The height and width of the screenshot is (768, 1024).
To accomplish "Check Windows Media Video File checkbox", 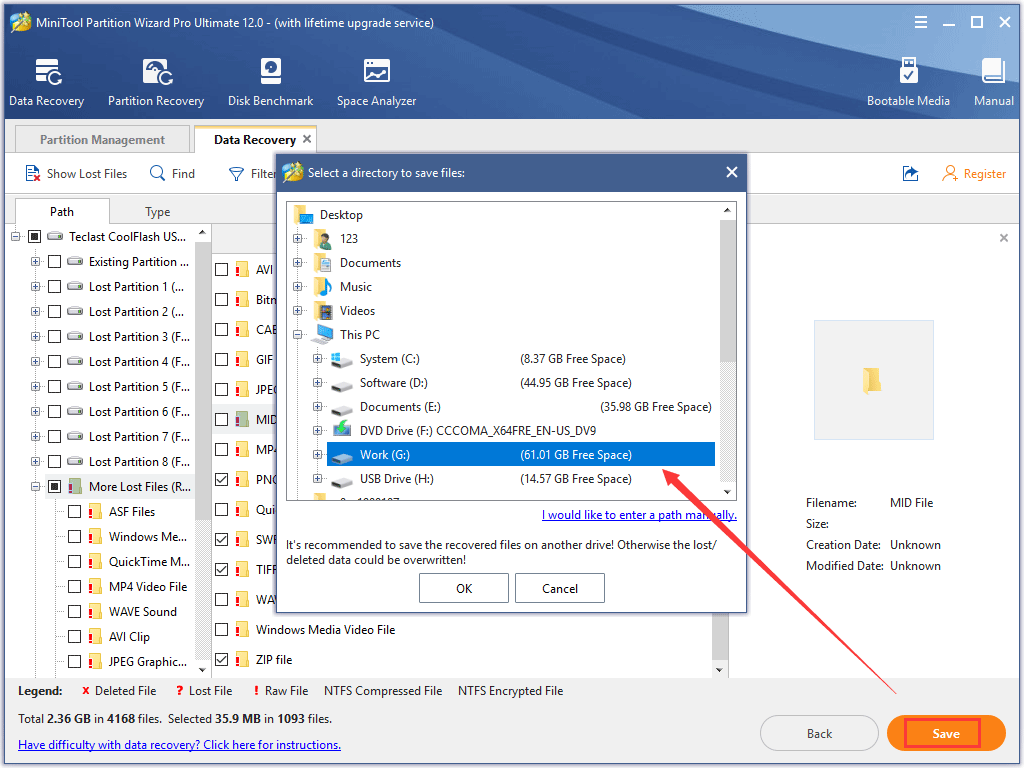I will 221,630.
